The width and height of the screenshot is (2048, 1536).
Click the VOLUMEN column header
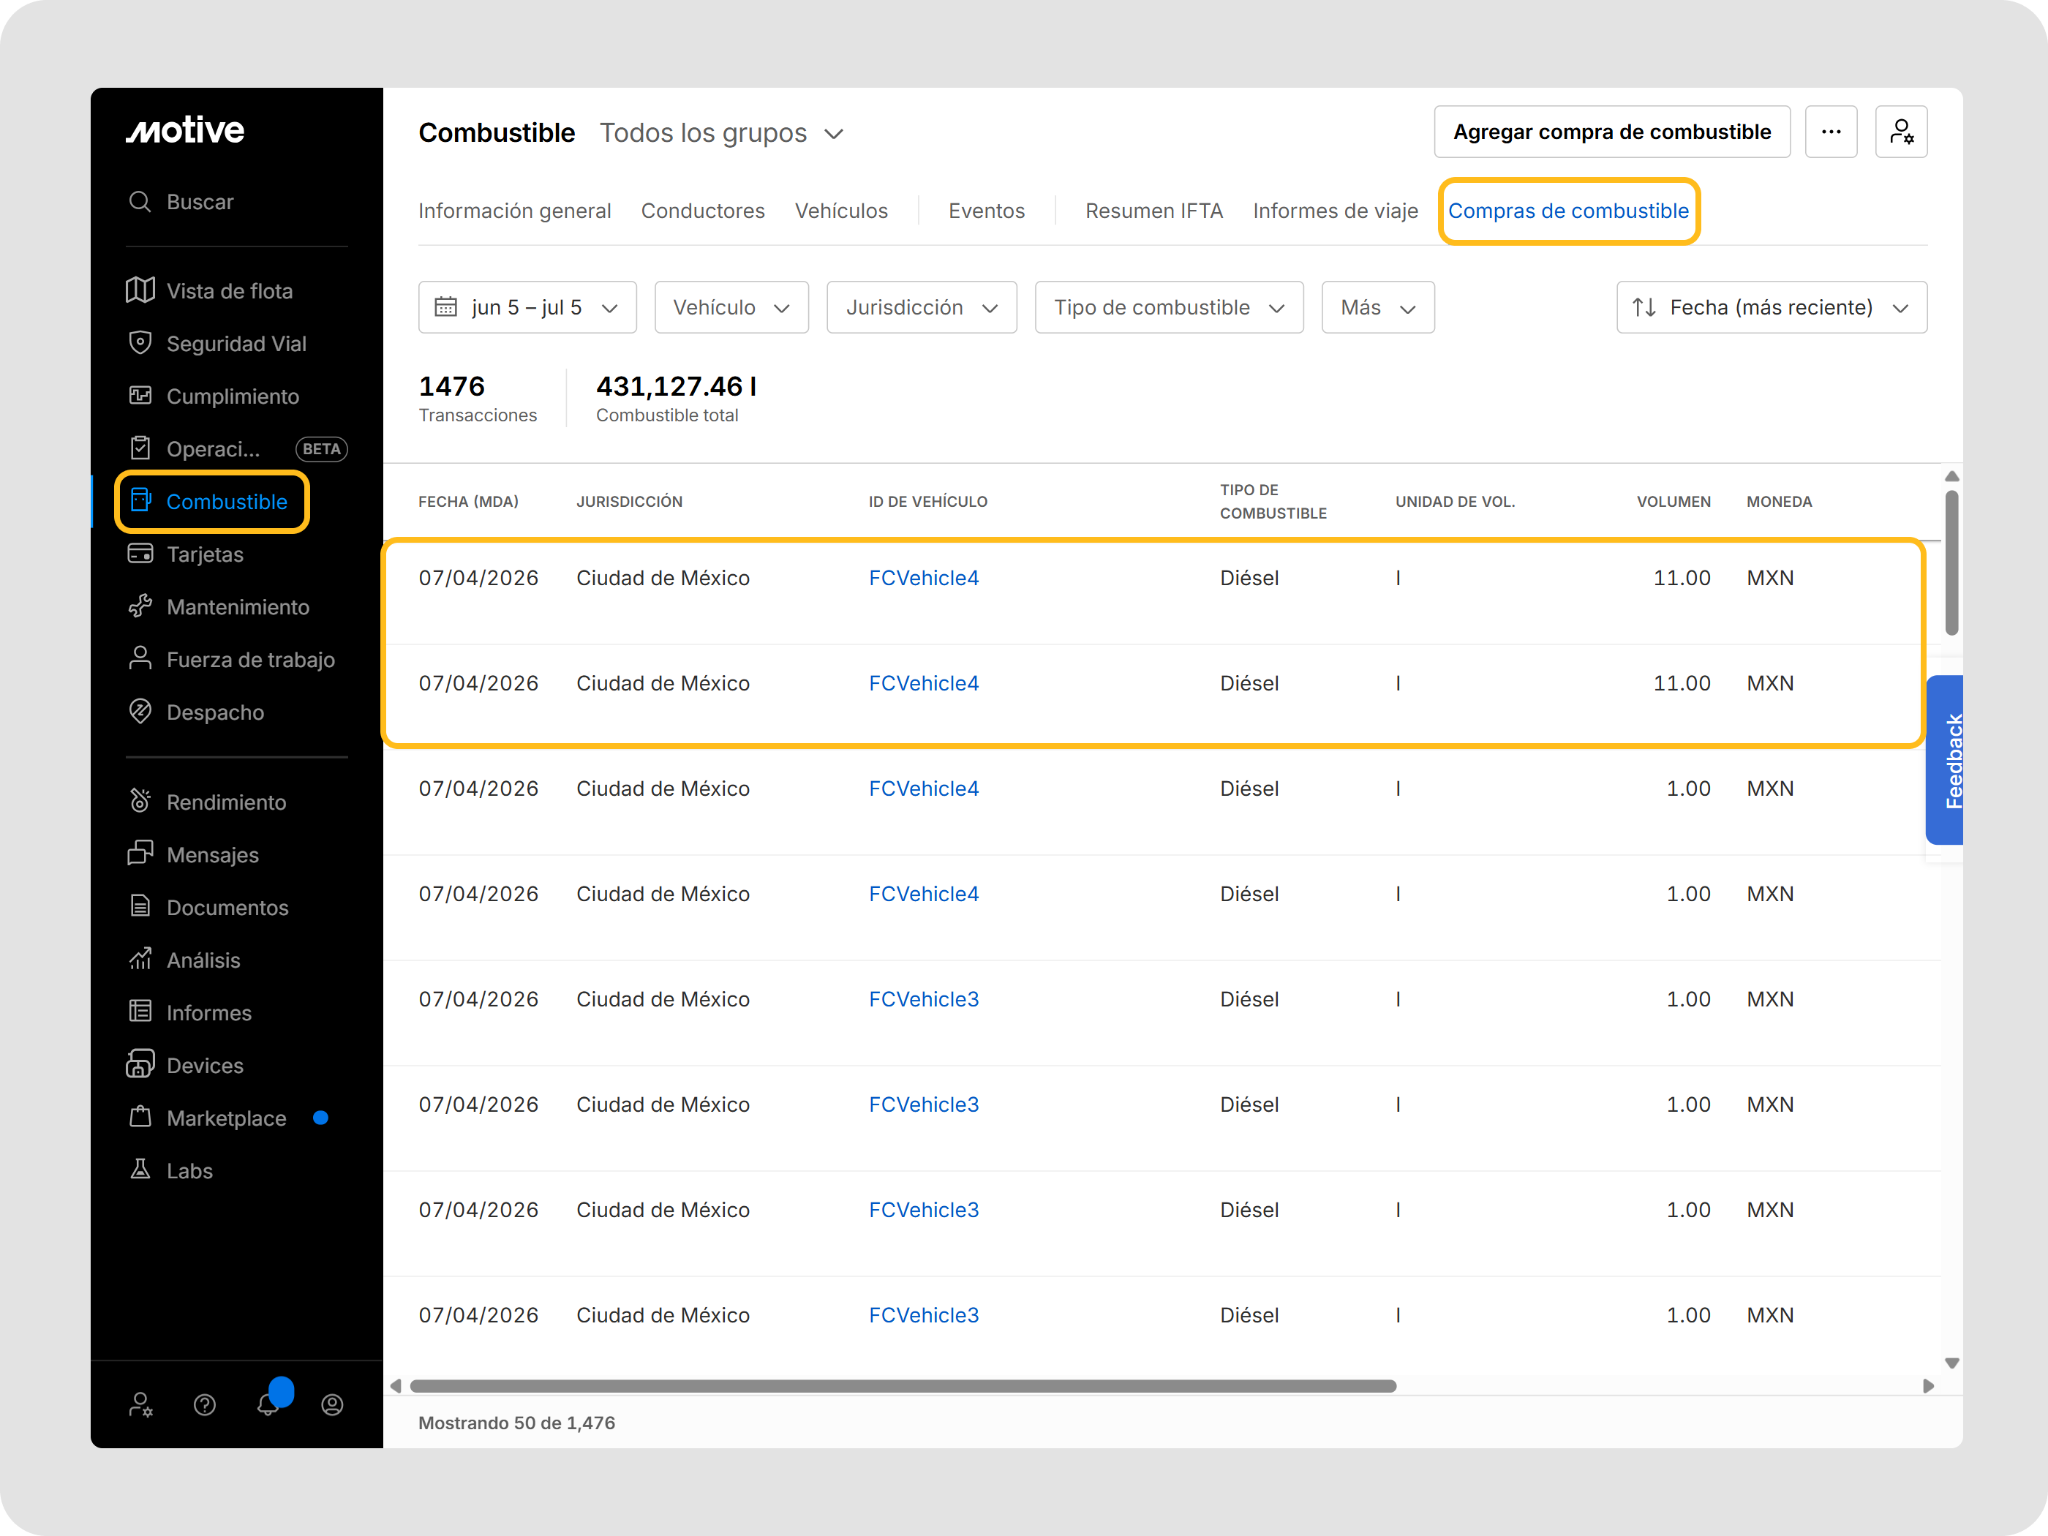pyautogui.click(x=1673, y=502)
